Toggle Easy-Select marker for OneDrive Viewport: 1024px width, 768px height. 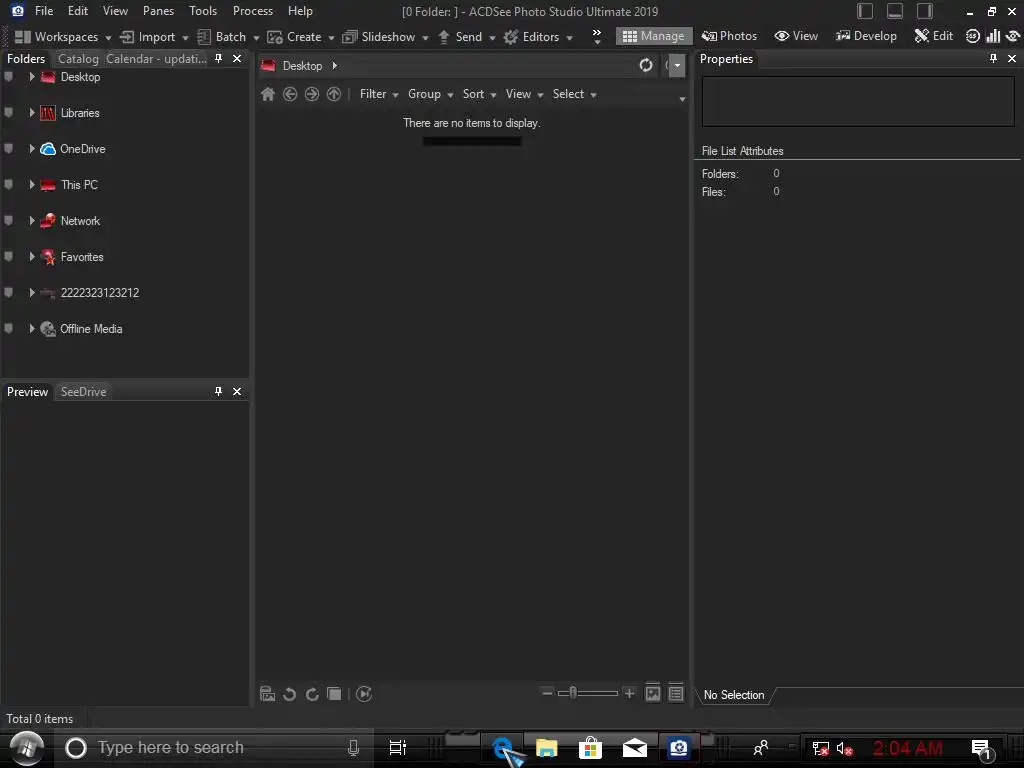click(x=8, y=148)
